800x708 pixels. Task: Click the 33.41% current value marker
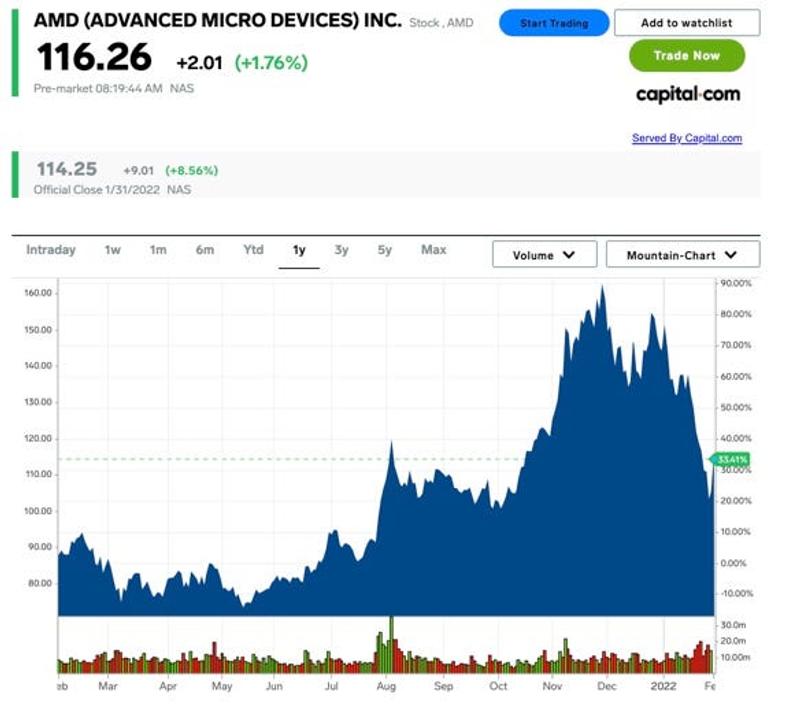pos(730,460)
